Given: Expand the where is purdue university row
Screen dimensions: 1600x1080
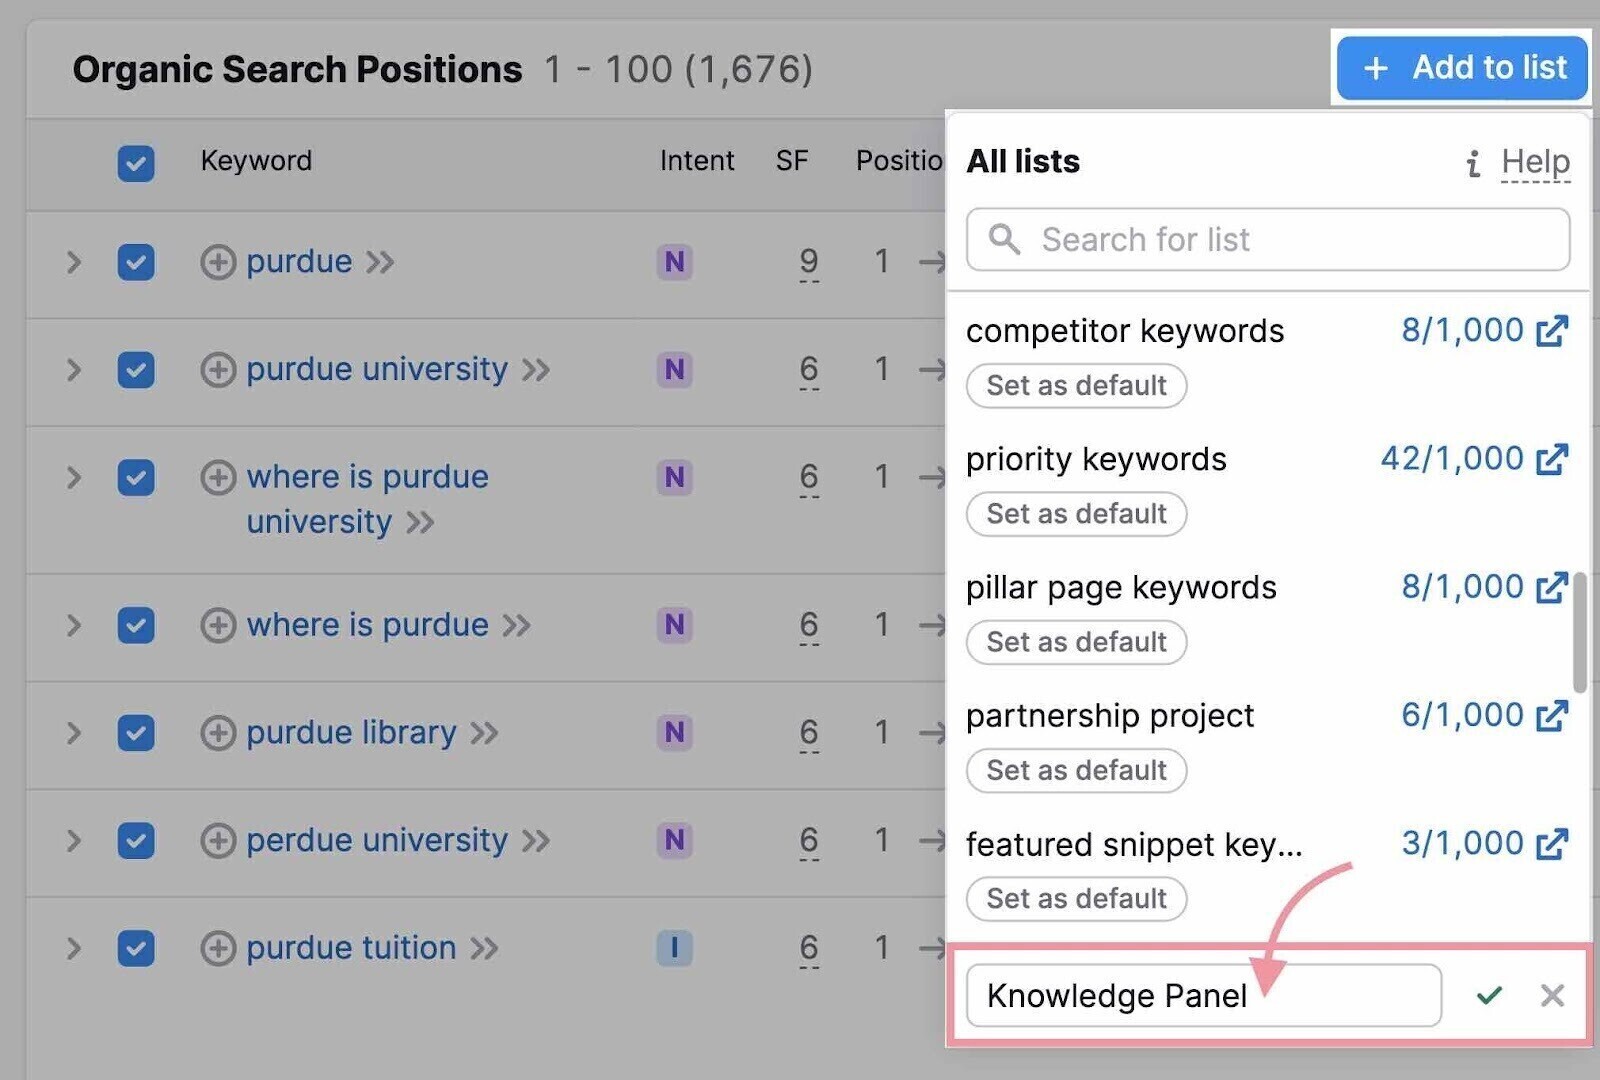Looking at the screenshot, I should tap(73, 478).
